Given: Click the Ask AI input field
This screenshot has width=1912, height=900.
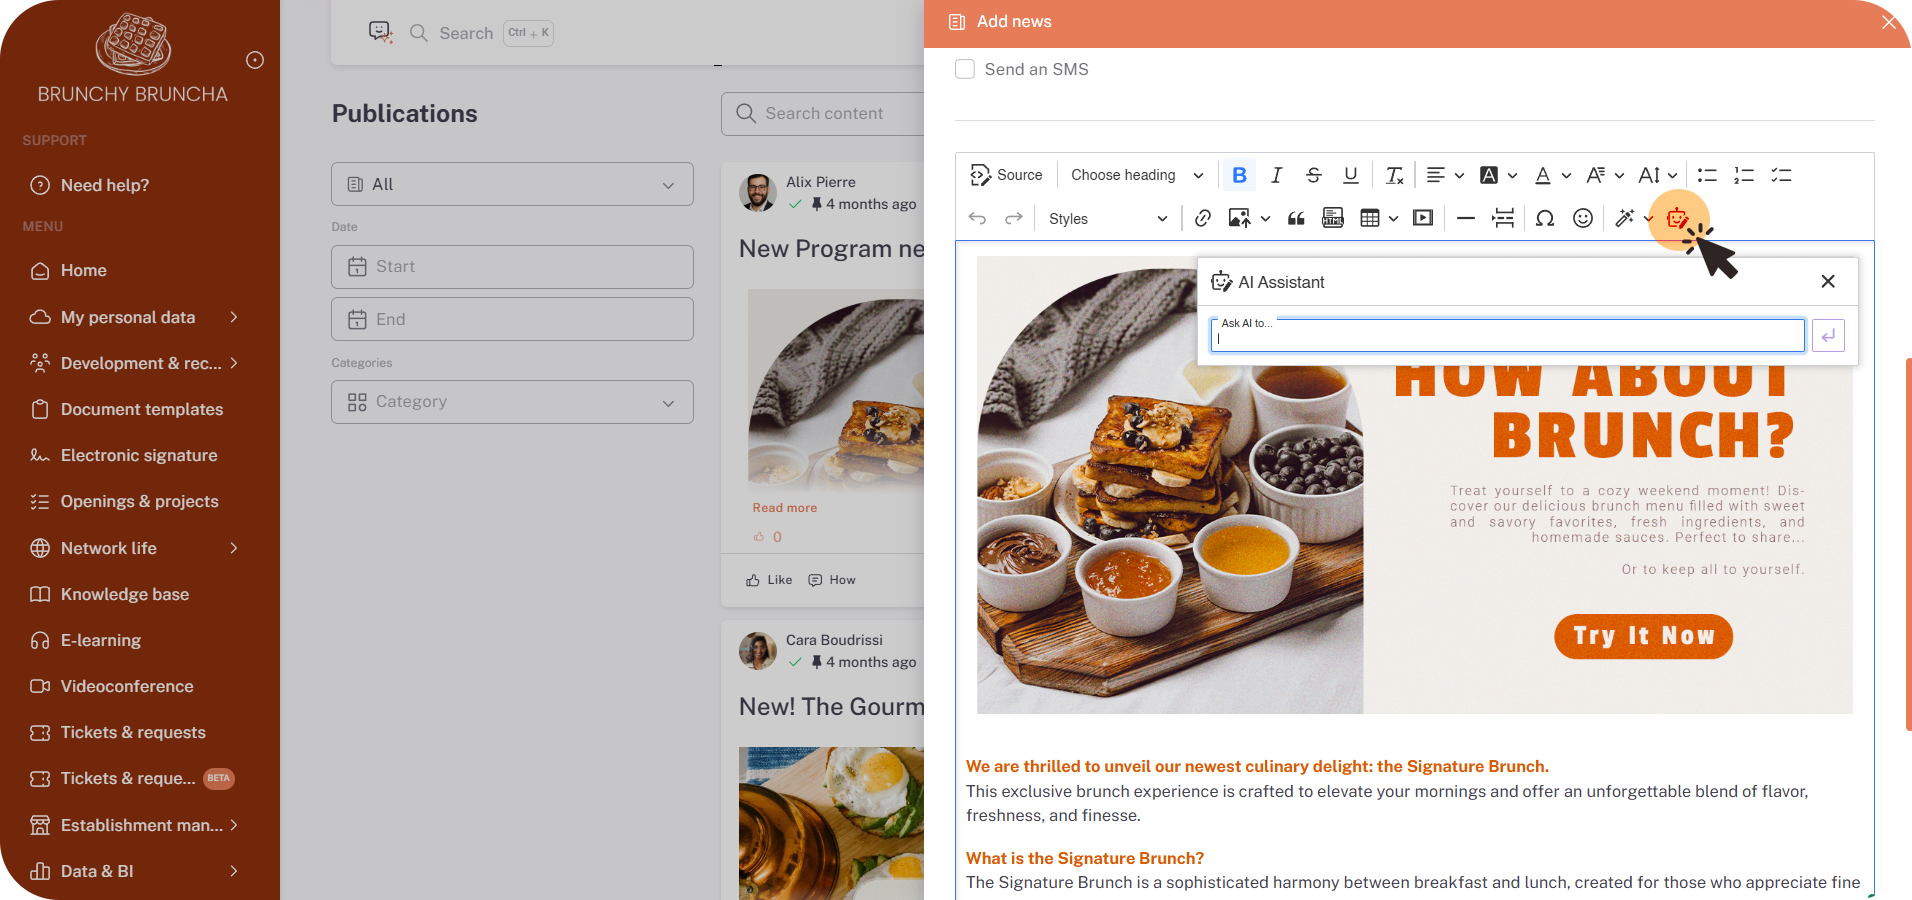Looking at the screenshot, I should (x=1507, y=337).
